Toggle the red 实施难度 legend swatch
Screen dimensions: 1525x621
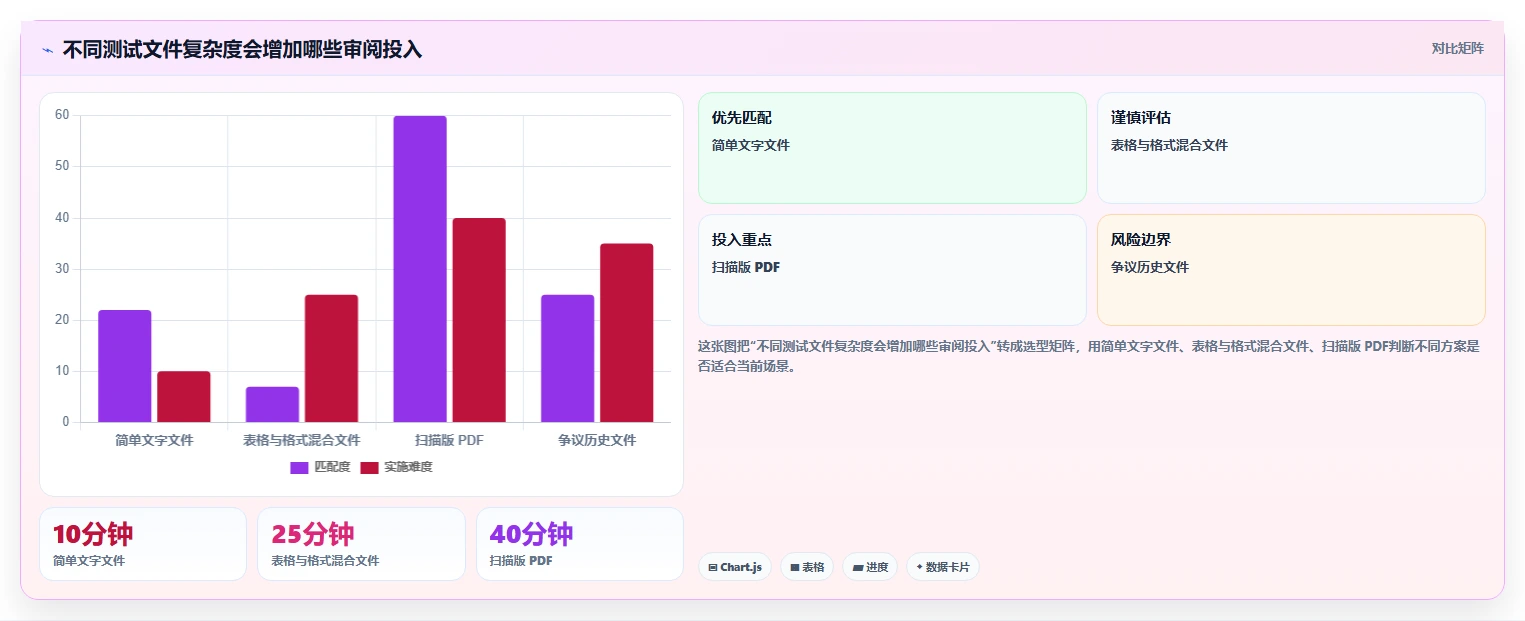click(369, 467)
